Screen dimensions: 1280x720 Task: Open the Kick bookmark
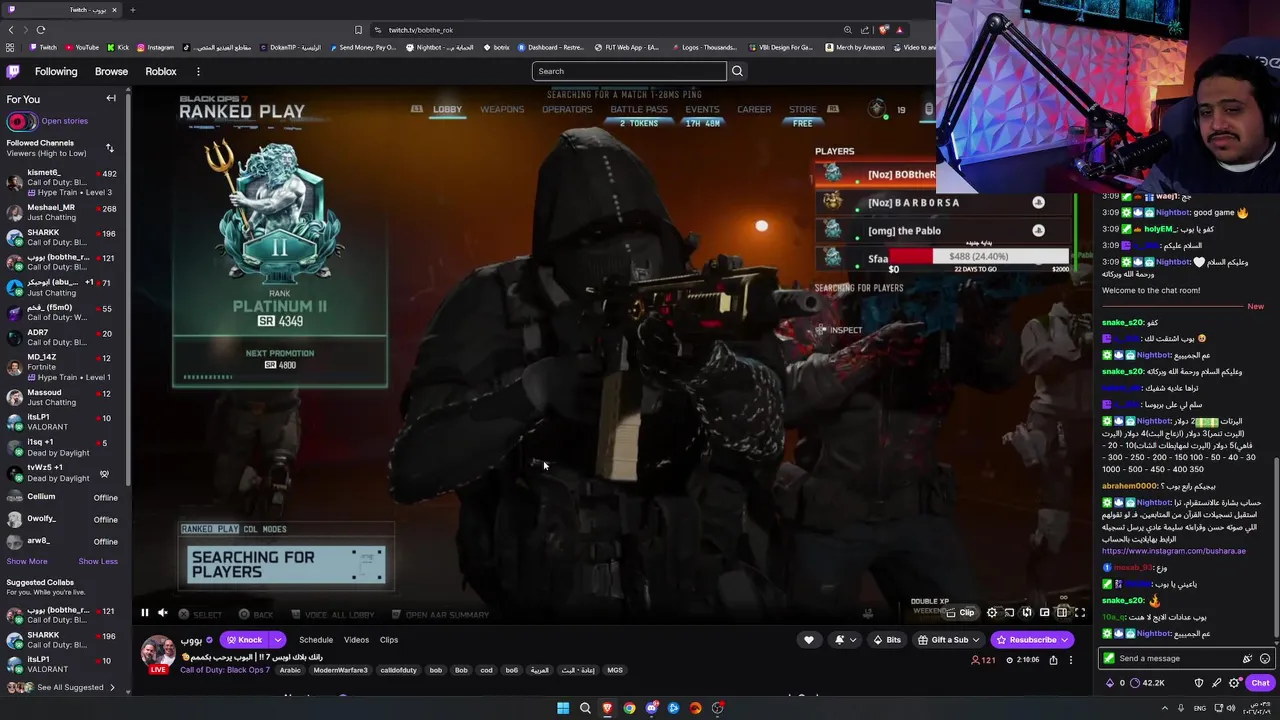click(x=118, y=47)
